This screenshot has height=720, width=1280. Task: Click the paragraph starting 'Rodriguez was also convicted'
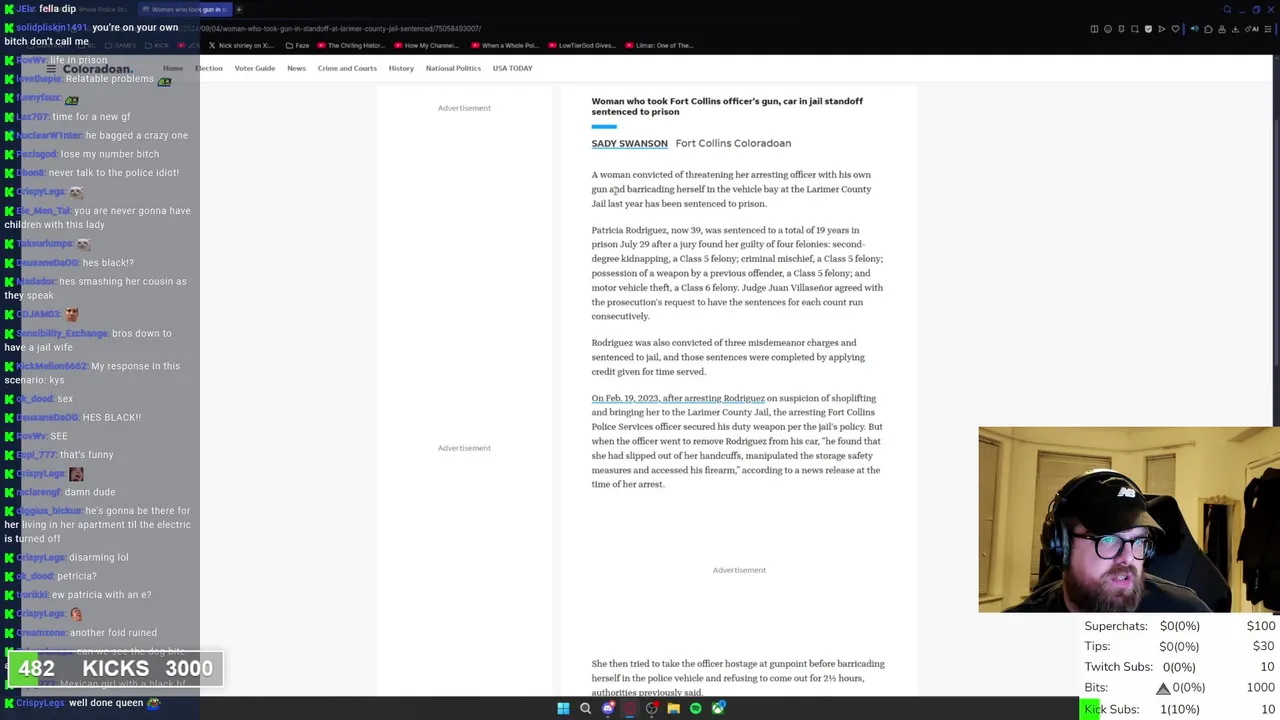728,357
